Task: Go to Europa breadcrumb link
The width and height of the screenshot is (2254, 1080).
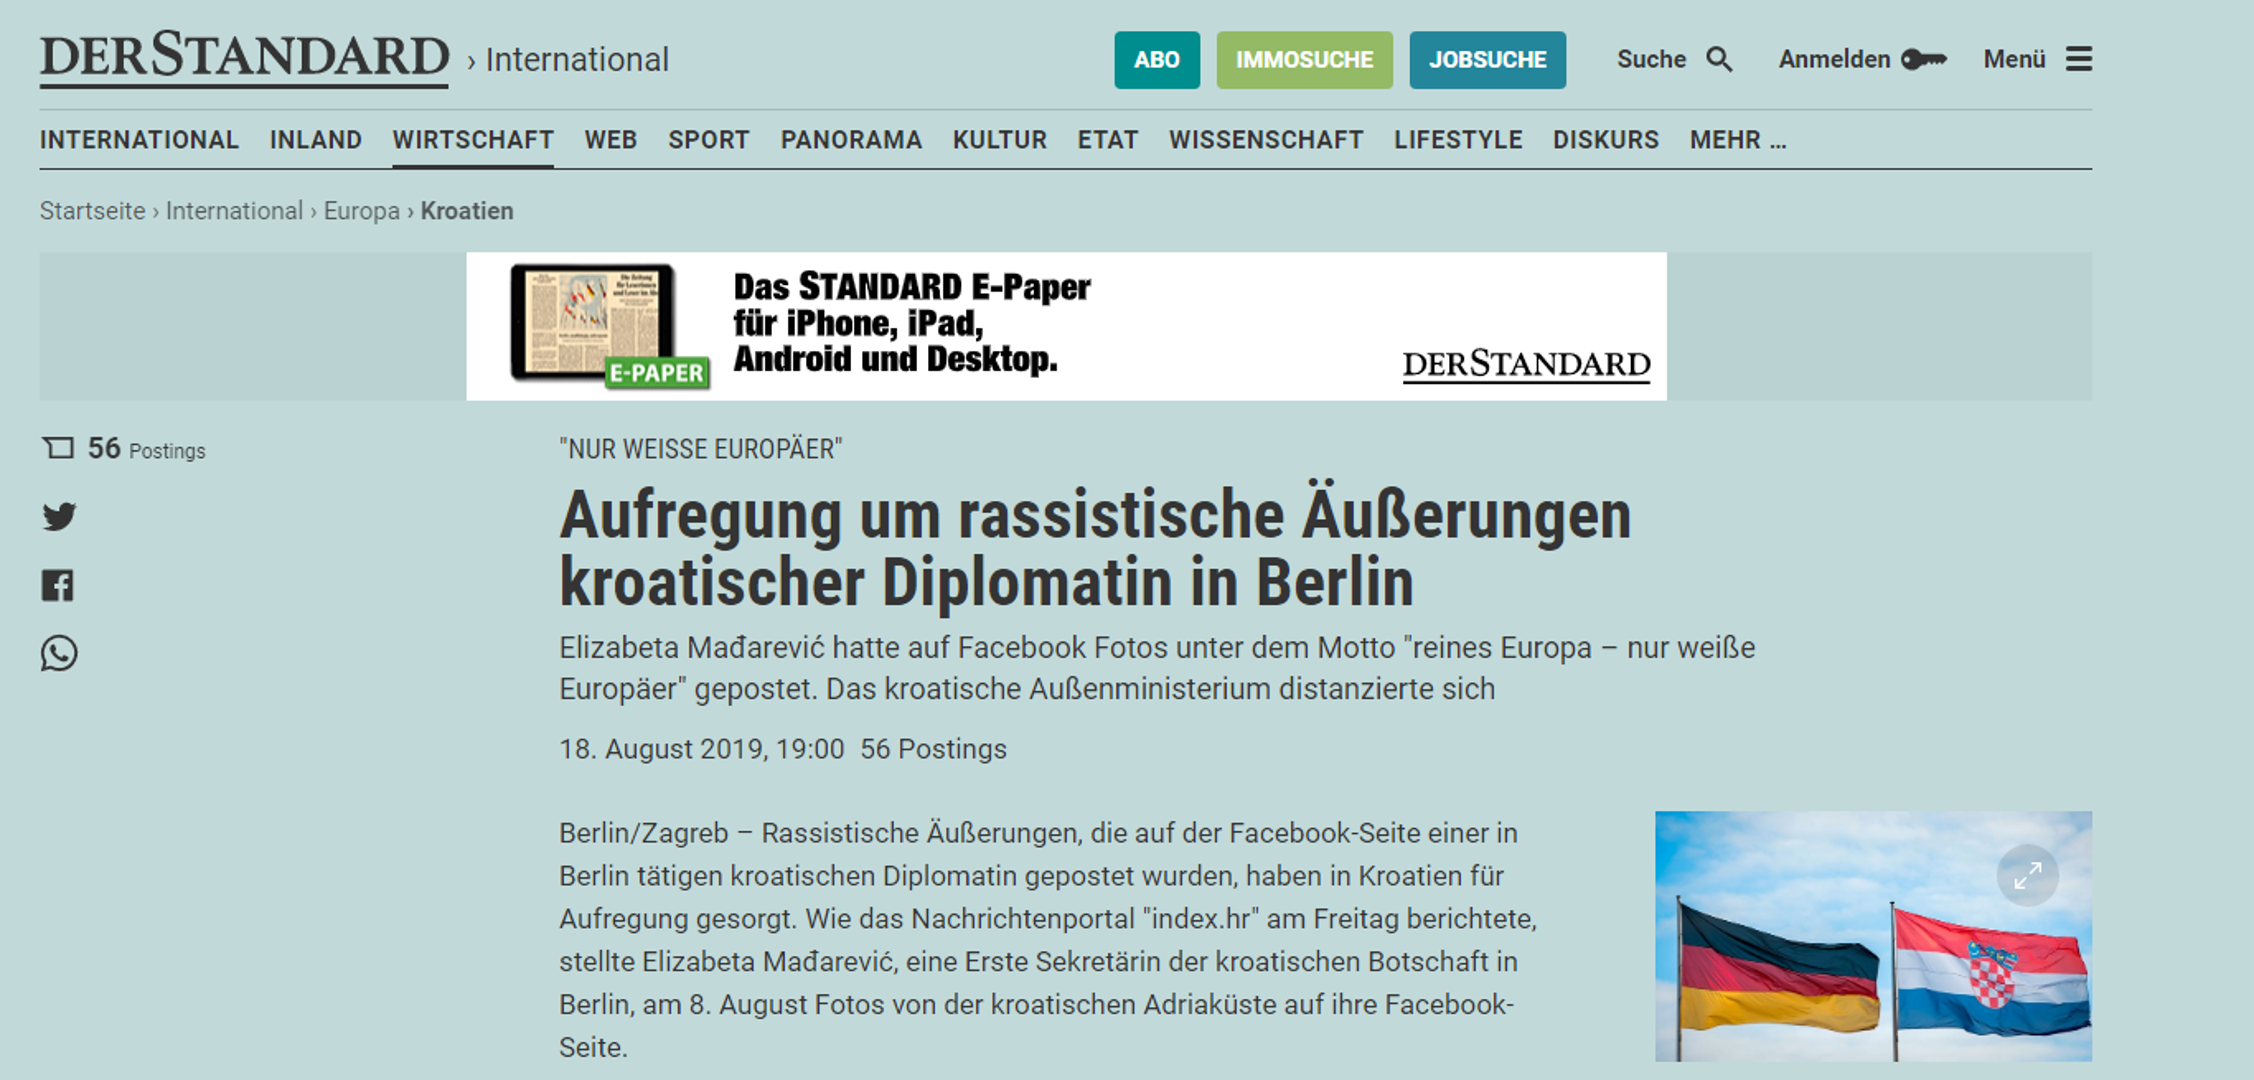Action: click(x=361, y=211)
